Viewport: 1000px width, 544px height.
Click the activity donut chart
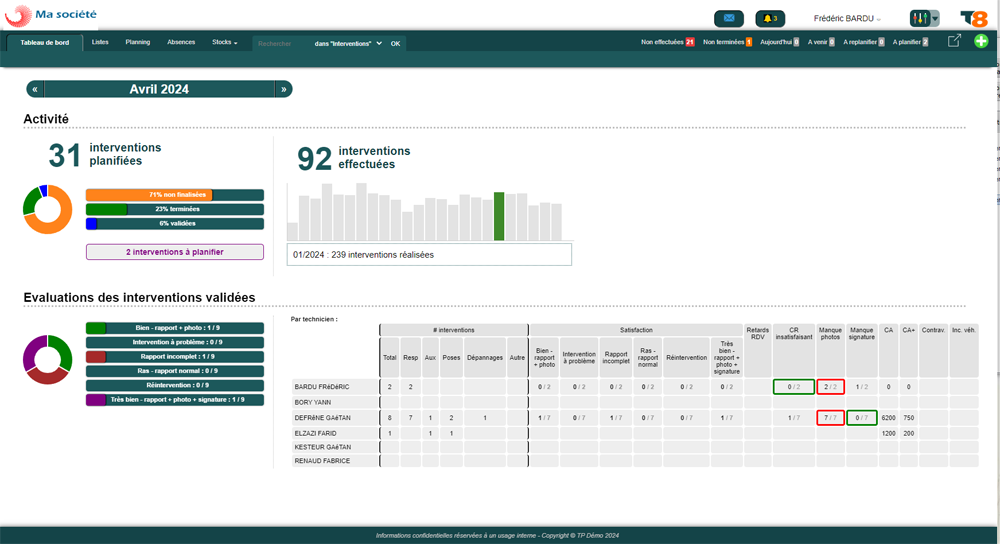tap(48, 209)
